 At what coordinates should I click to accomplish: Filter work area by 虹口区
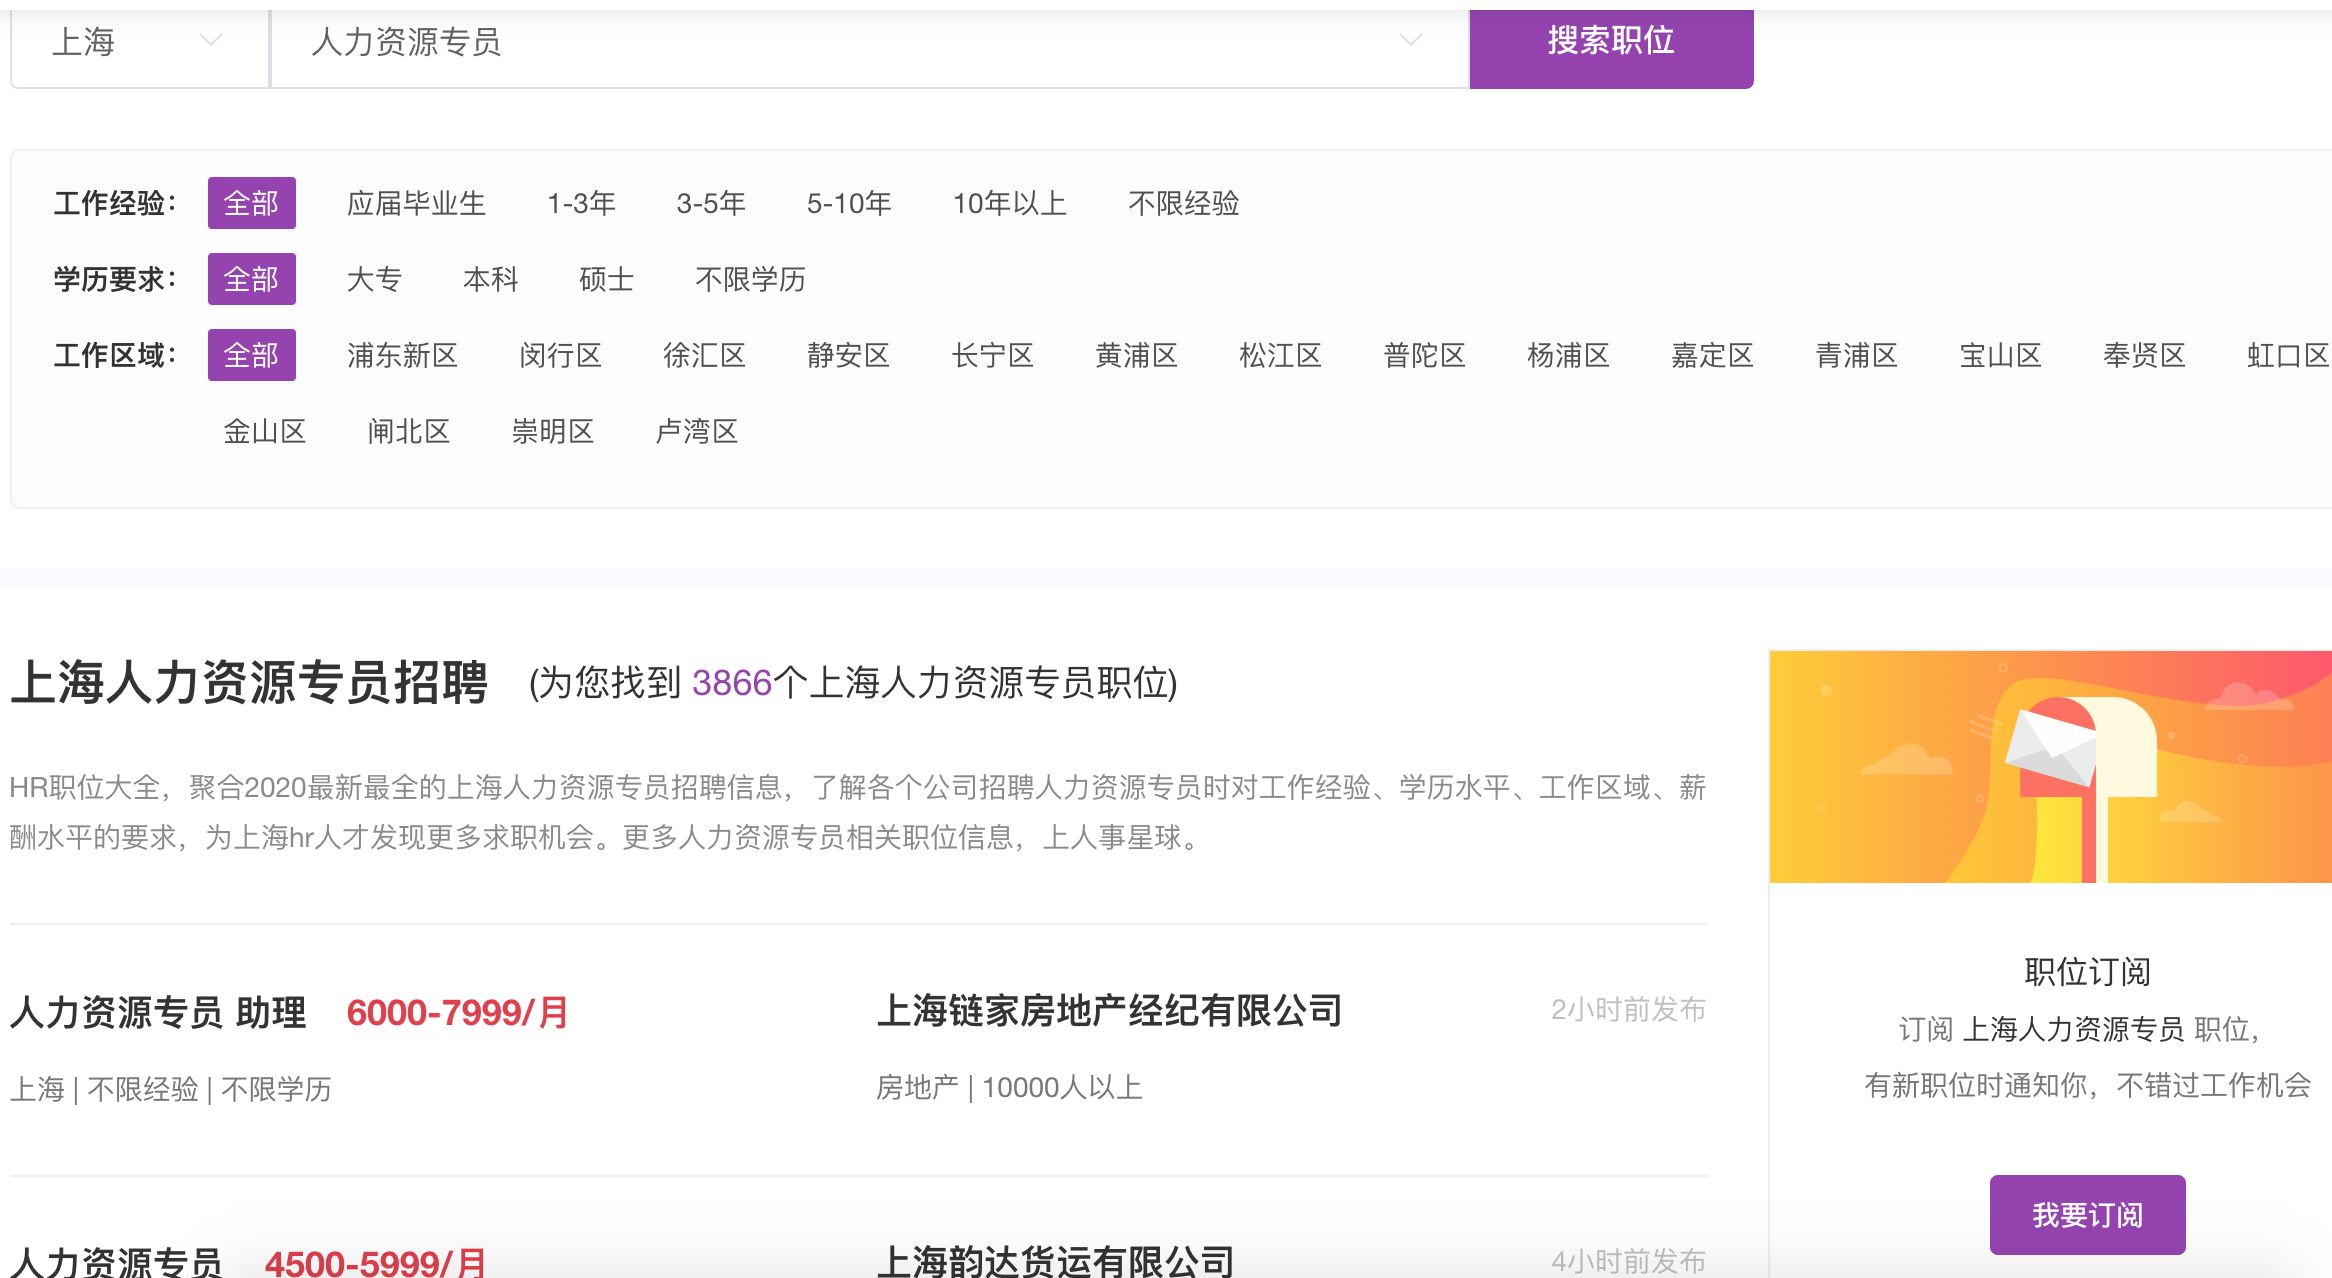[2288, 355]
